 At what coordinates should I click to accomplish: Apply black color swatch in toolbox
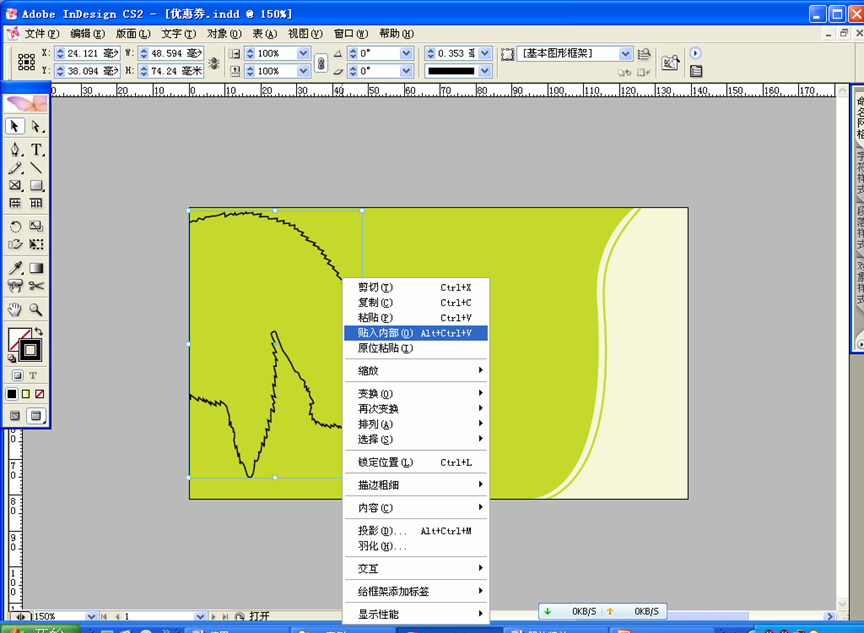tap(12, 394)
